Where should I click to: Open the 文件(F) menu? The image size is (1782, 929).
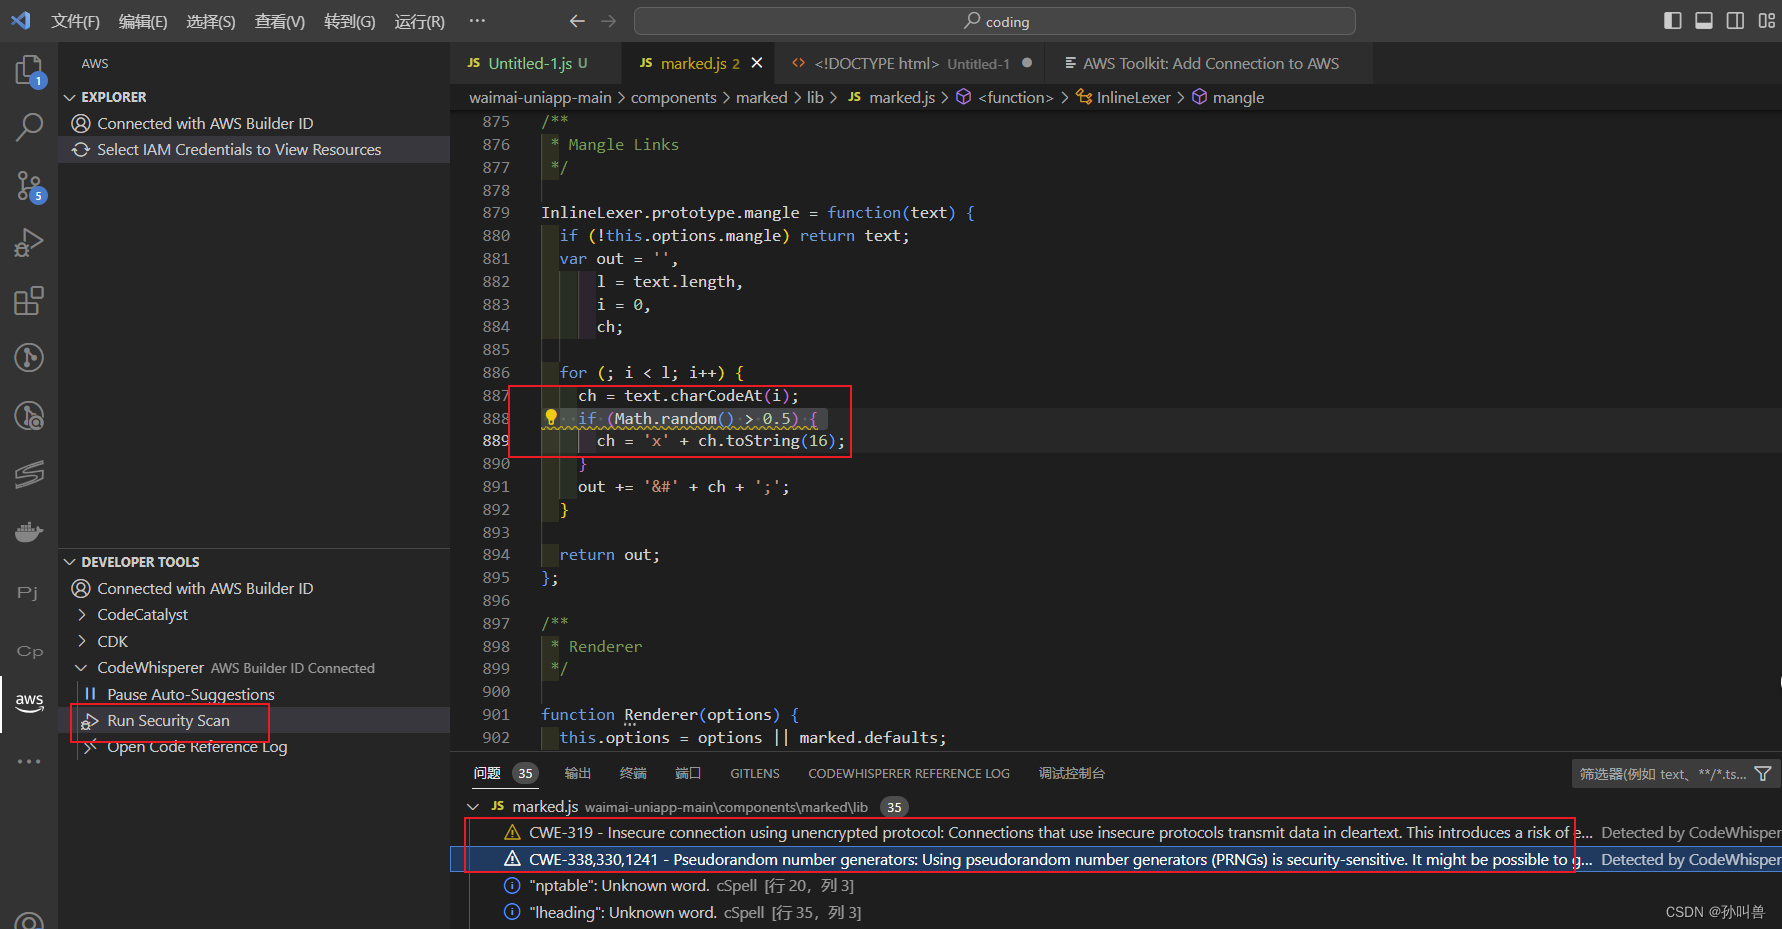(75, 21)
